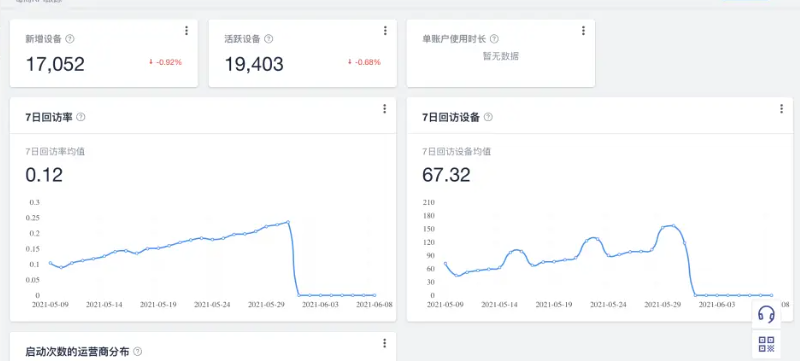Open the QR code button
The image size is (800, 361).
766,344
